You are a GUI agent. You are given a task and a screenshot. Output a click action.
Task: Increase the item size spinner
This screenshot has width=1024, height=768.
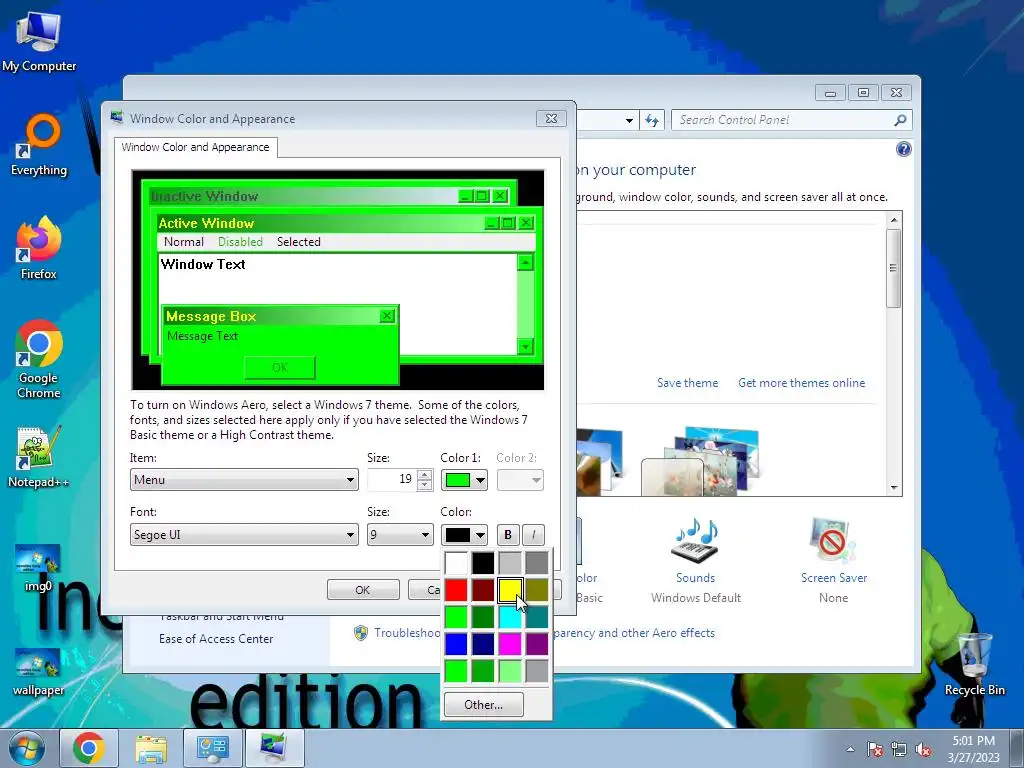pos(424,475)
